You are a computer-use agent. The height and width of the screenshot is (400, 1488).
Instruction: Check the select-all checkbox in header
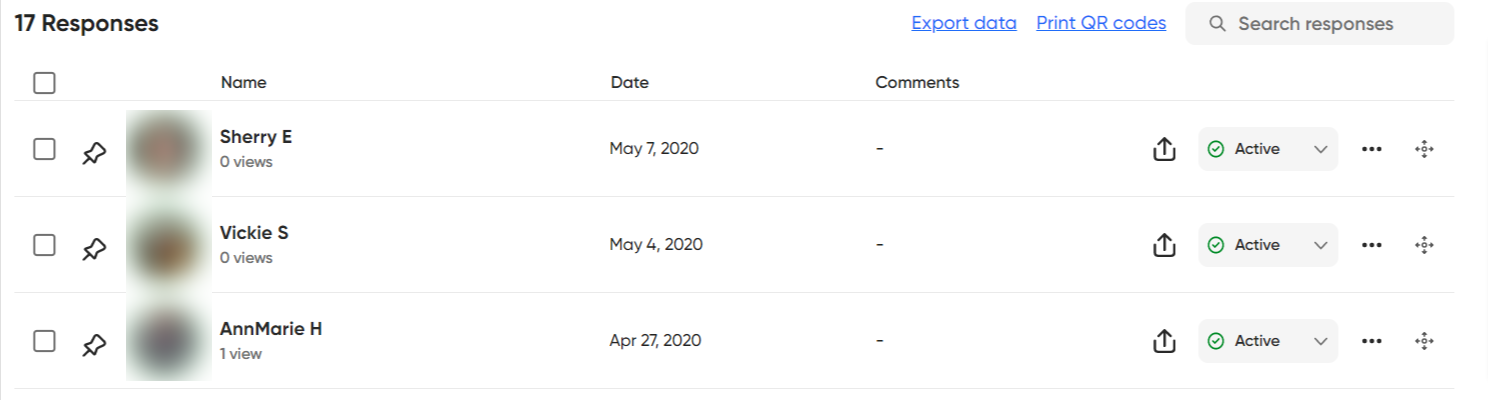click(x=44, y=83)
